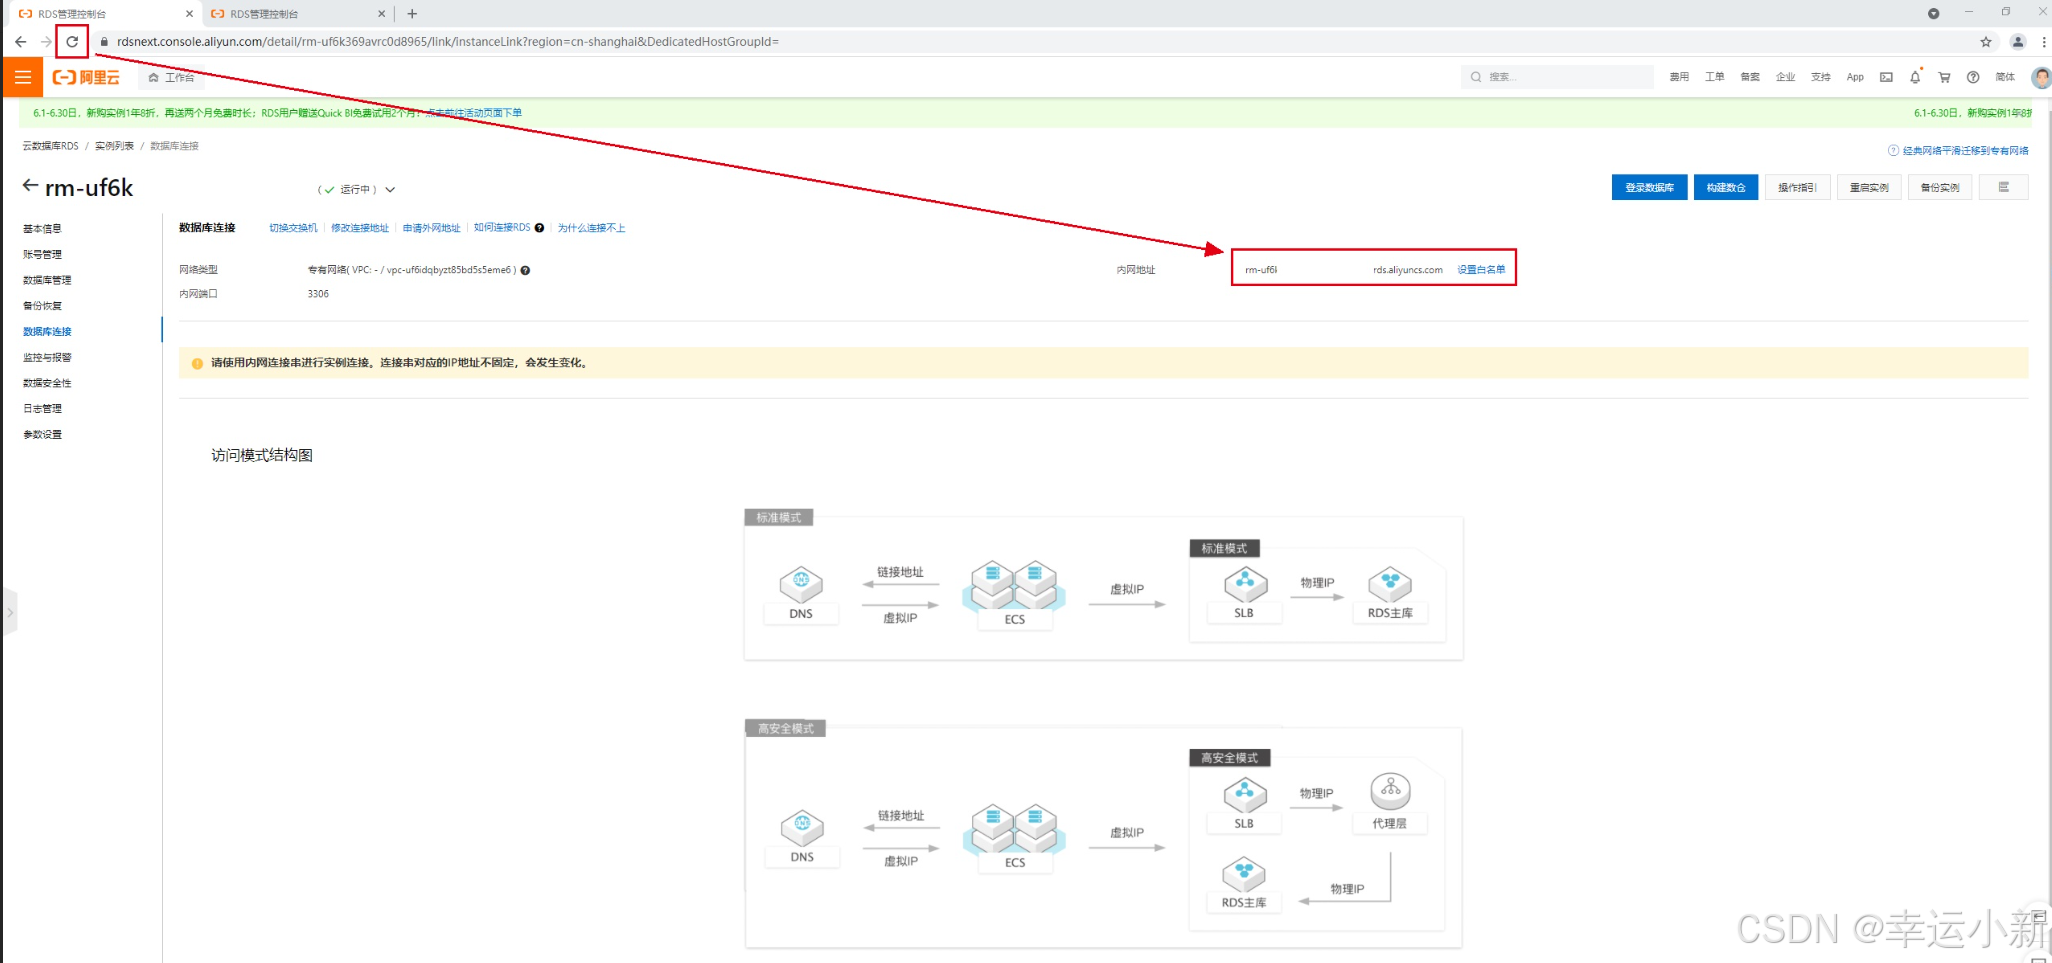
Task: Click the 登录数据库 button
Action: click(1649, 187)
